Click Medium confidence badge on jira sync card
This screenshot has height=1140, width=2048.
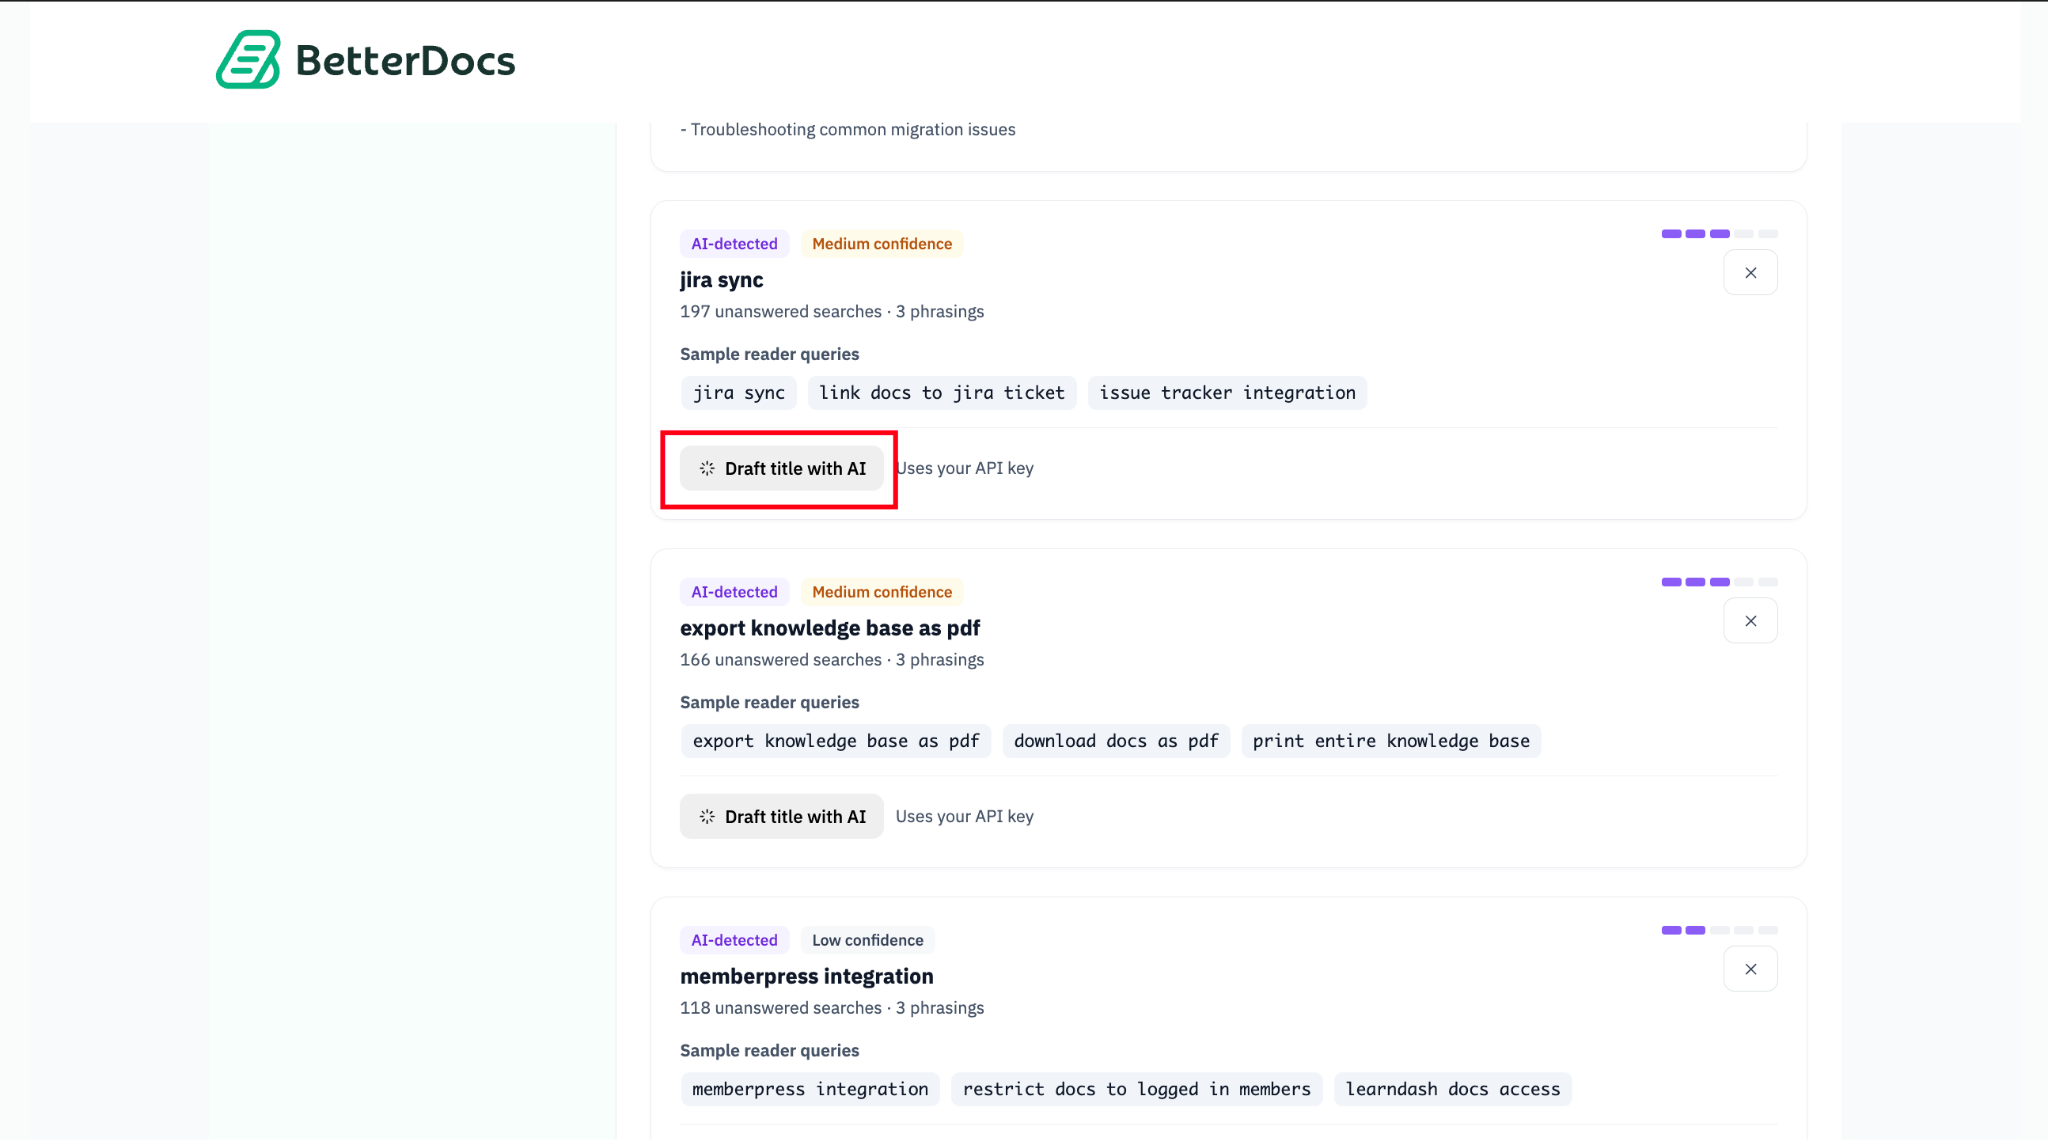(x=882, y=244)
